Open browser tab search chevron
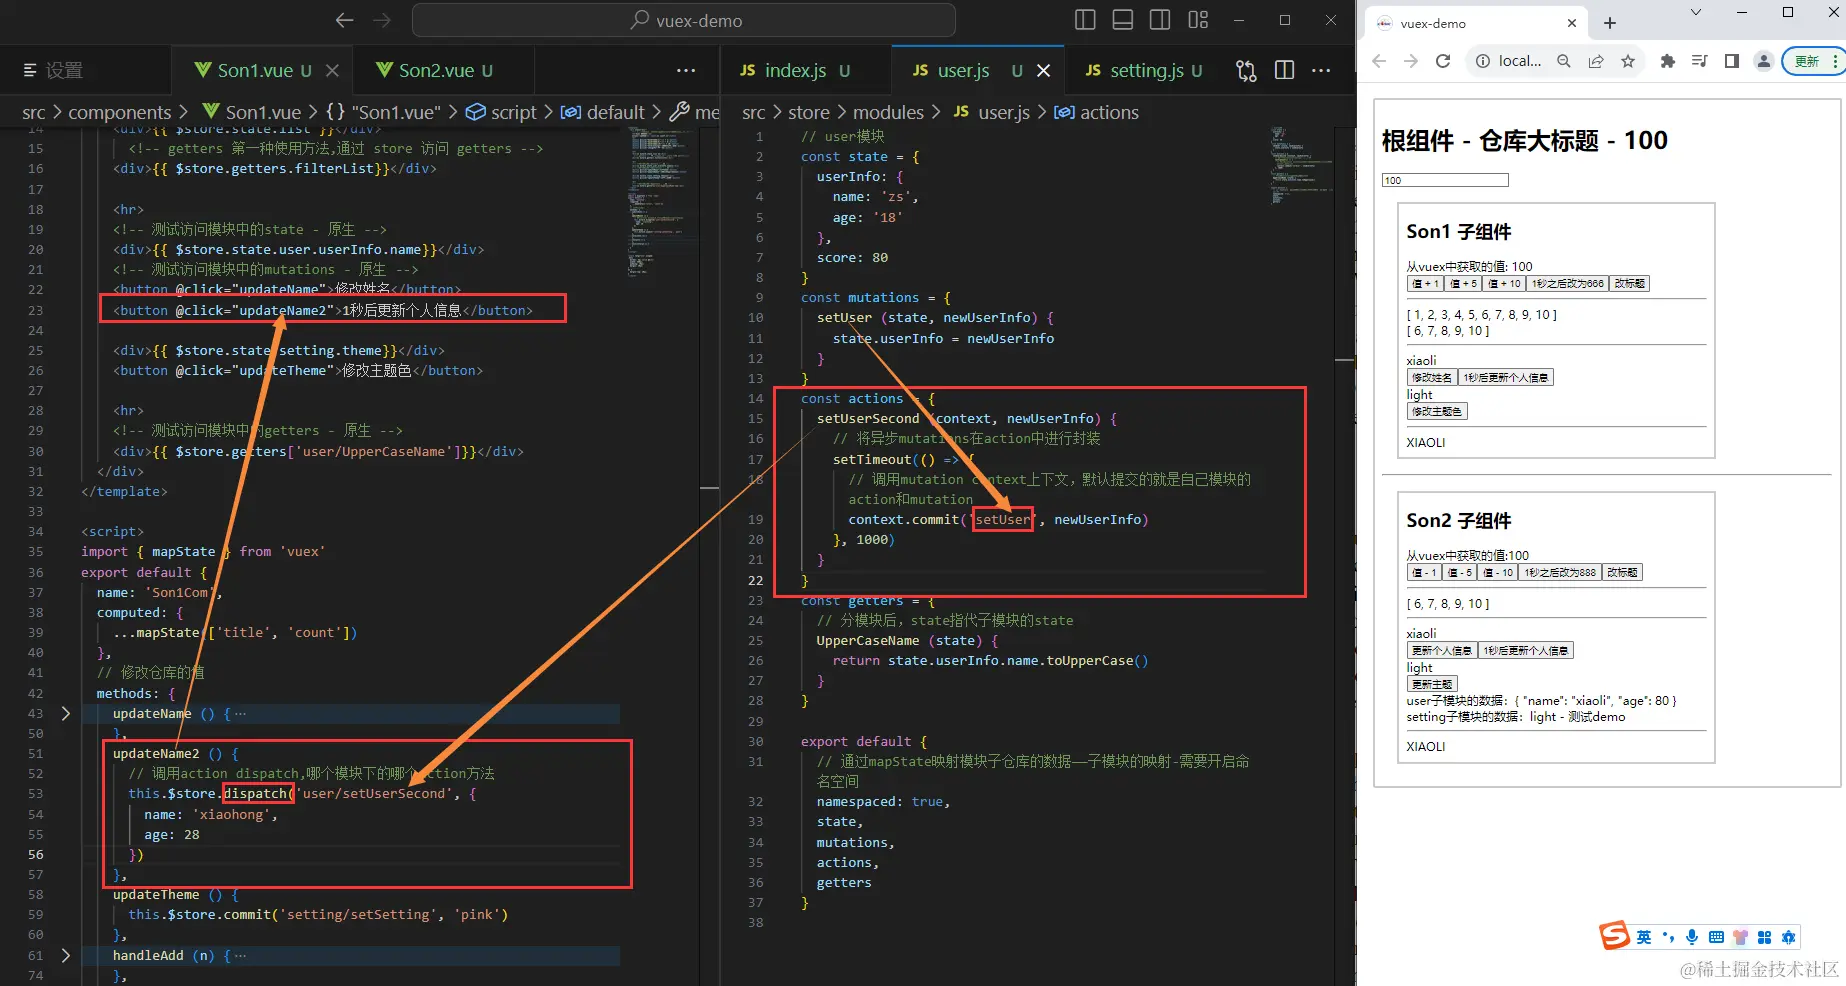 coord(1696,12)
